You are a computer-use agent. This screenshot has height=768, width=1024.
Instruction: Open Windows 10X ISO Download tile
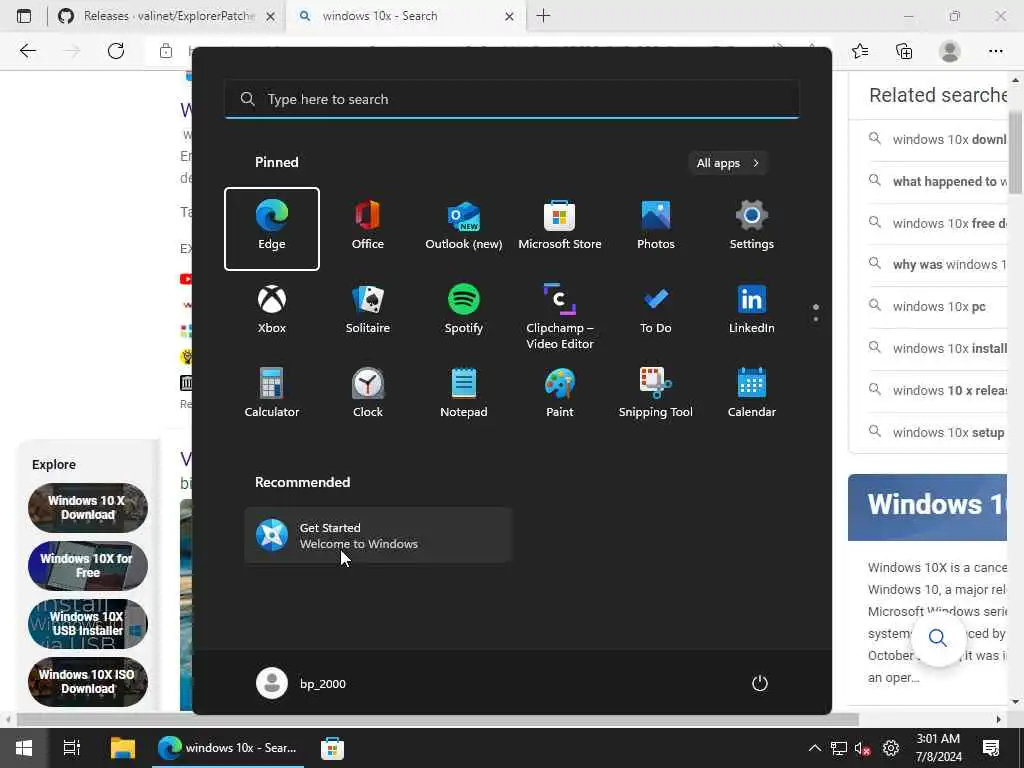pyautogui.click(x=88, y=682)
